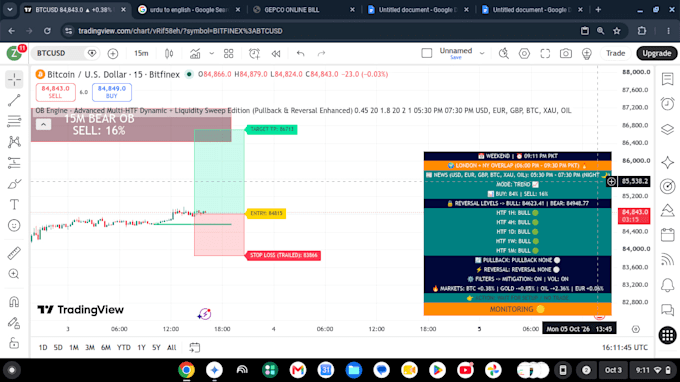680x382 pixels.
Task: Add symbol to compare with plus icon
Action: click(x=113, y=53)
